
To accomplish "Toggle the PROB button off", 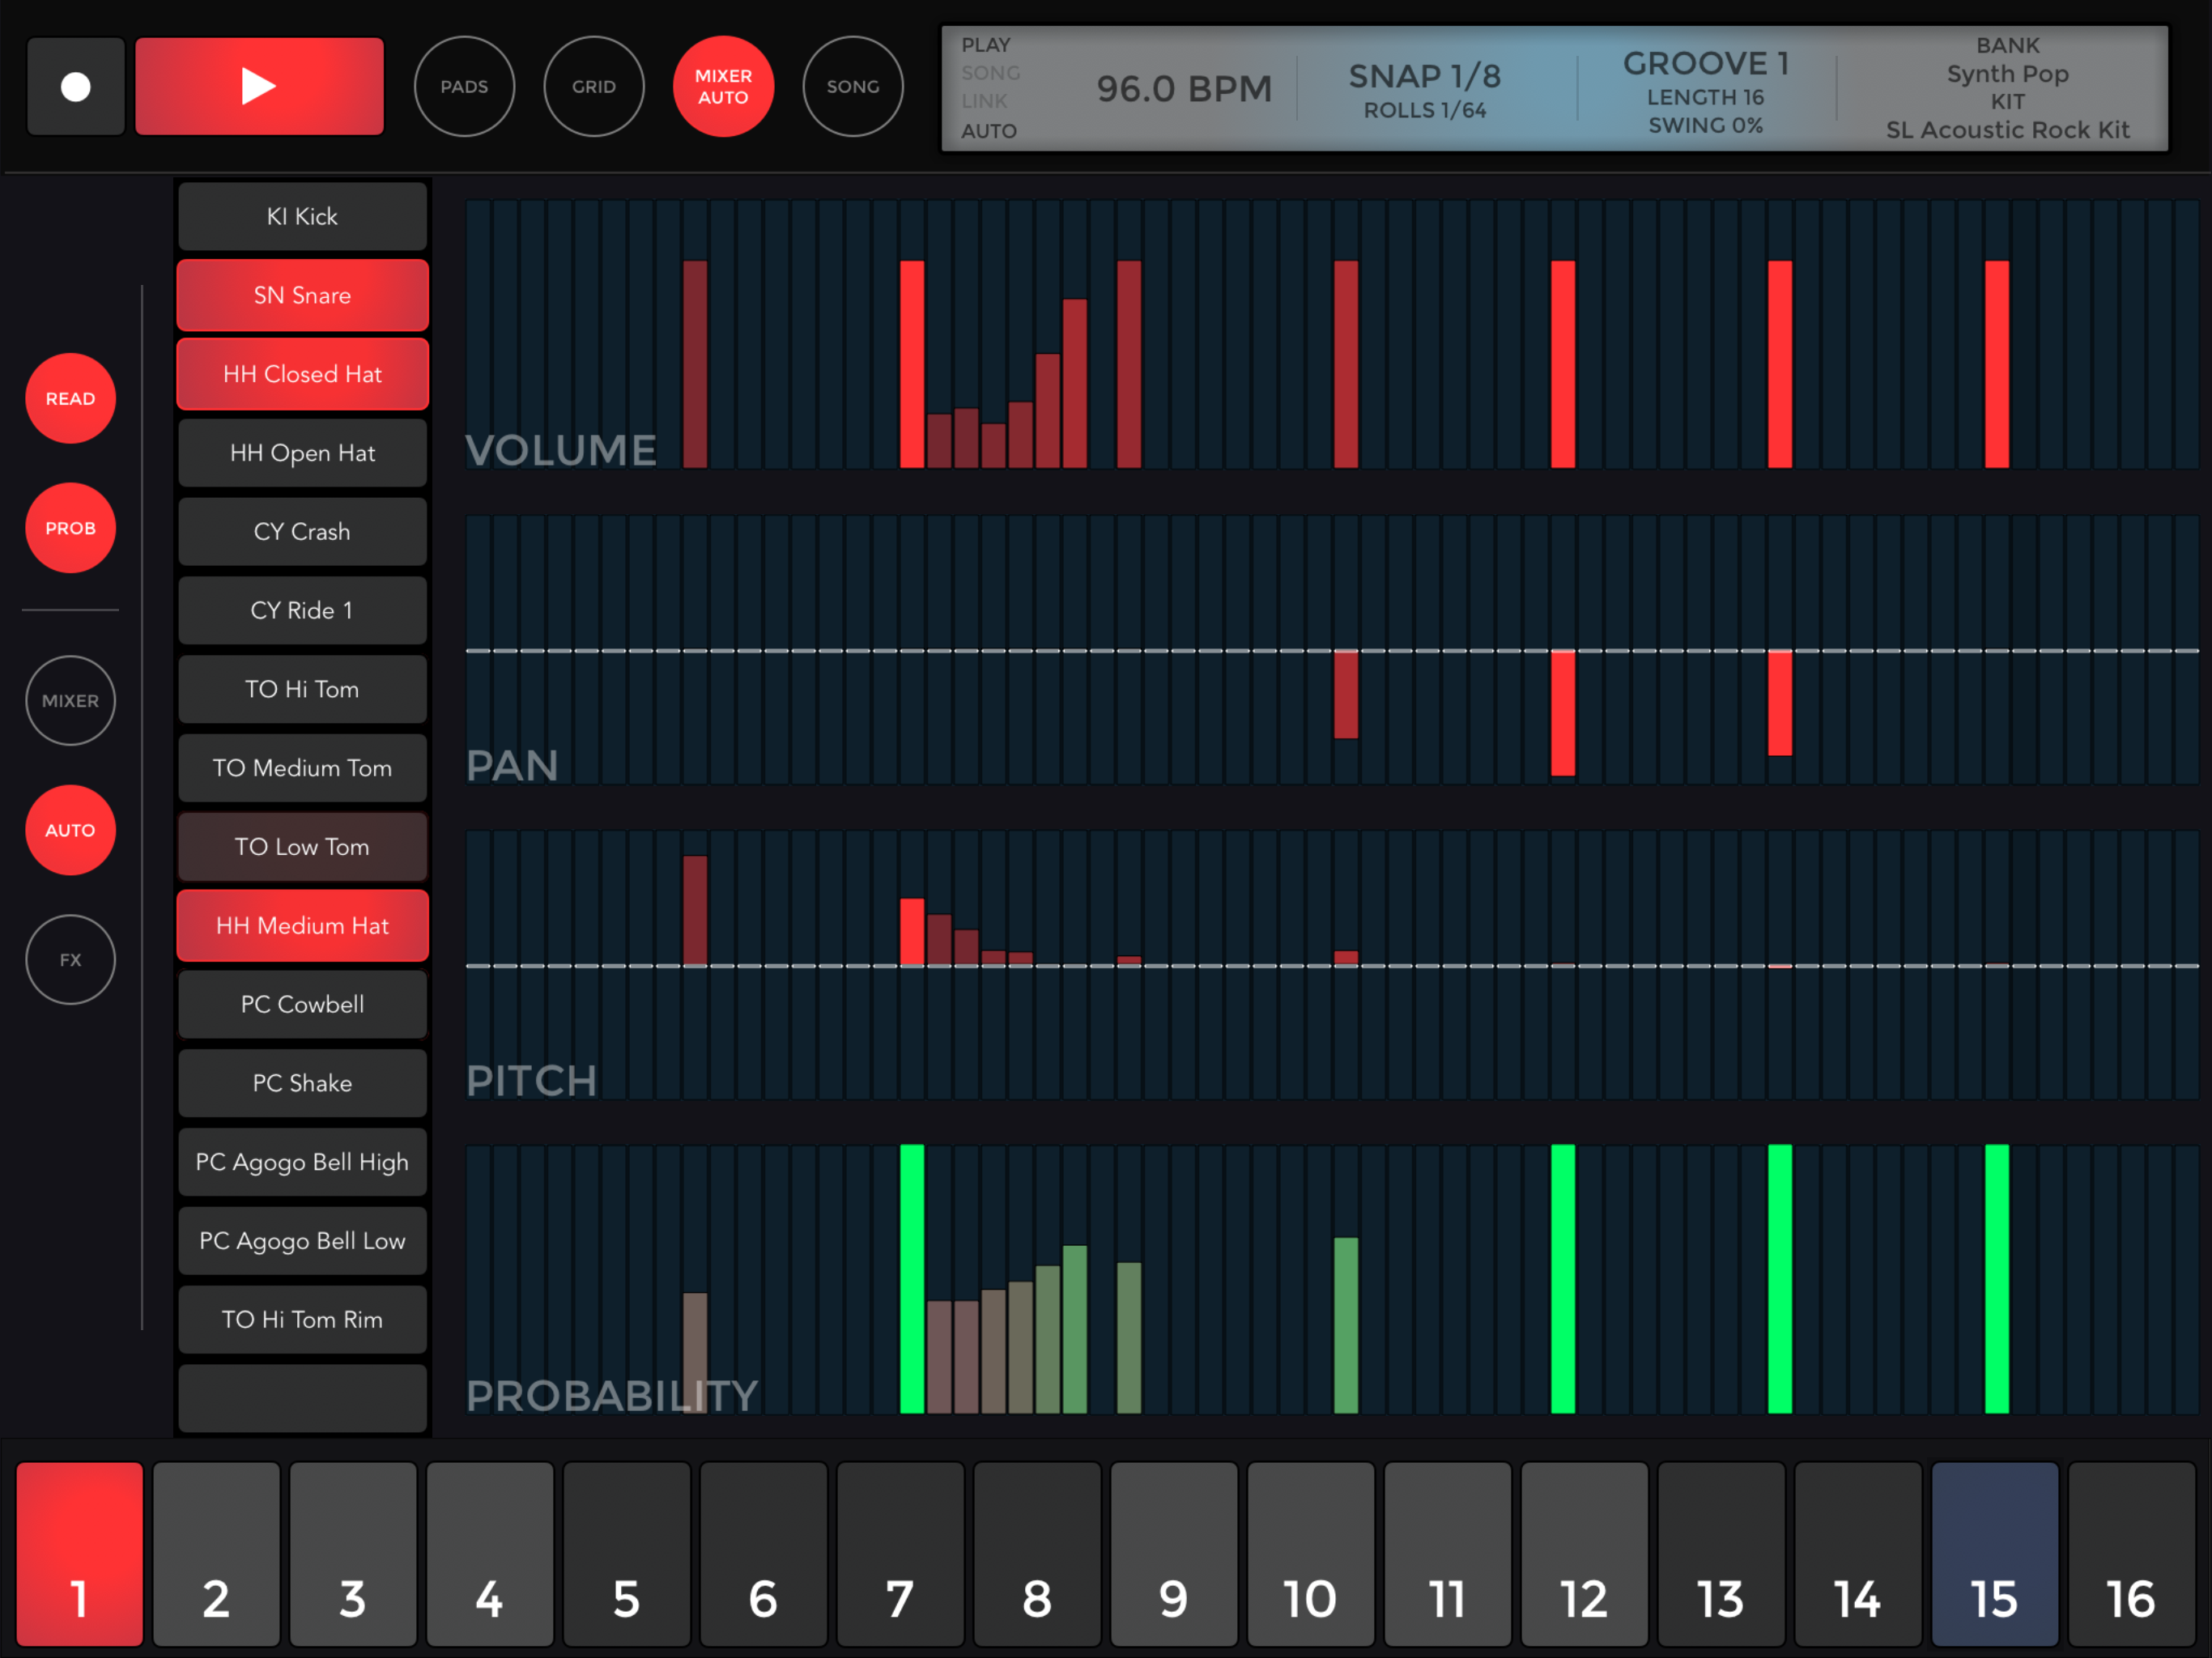I will [x=70, y=527].
